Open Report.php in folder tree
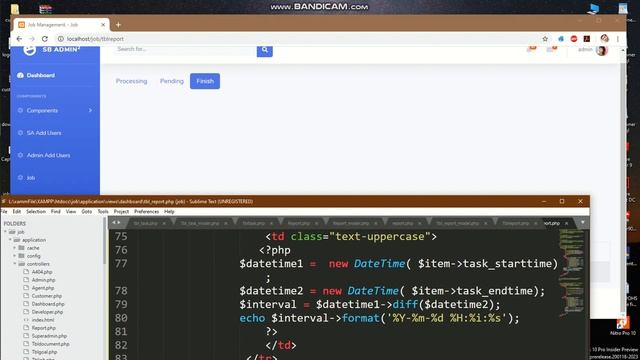This screenshot has width=640, height=360. click(x=43, y=328)
